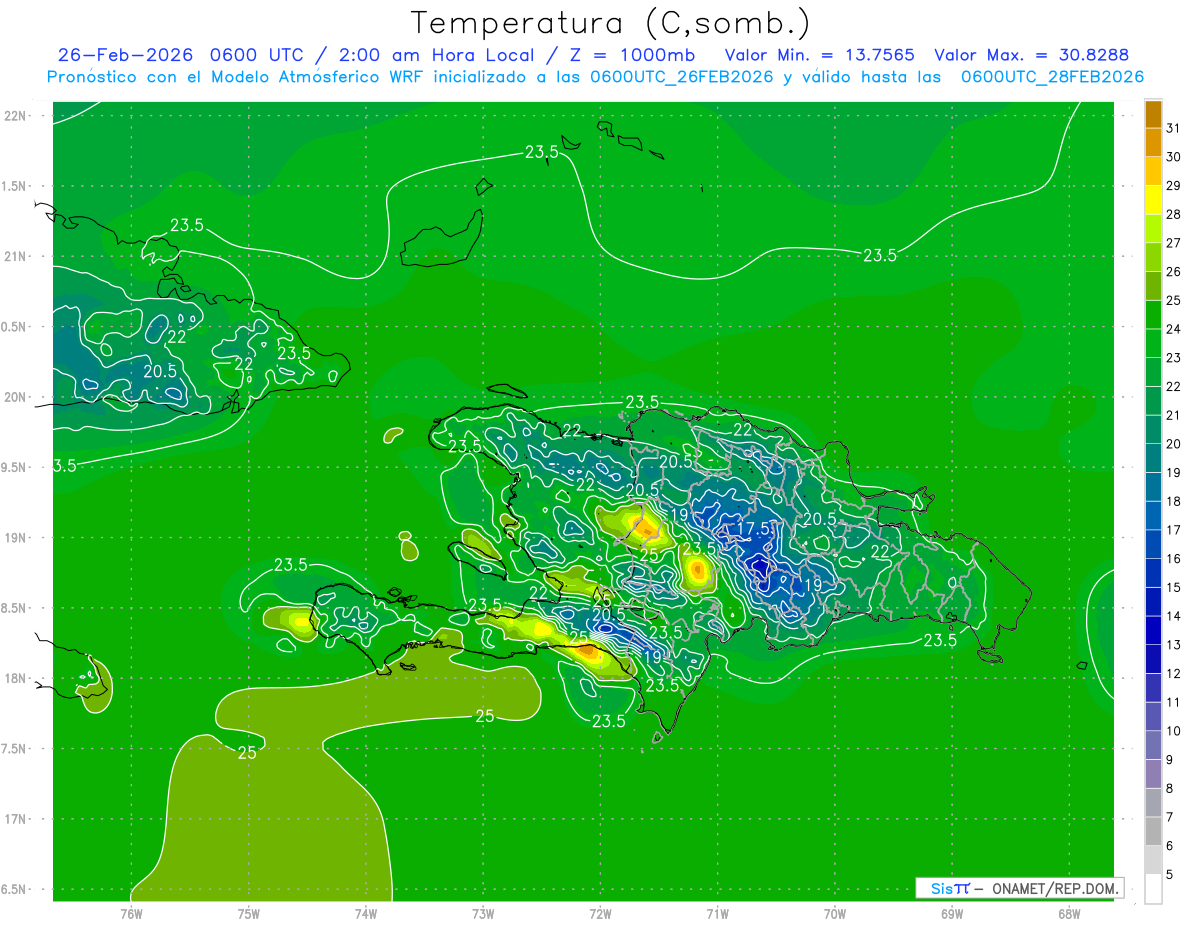Click the 68W longitude axis label
This screenshot has height=927, width=1200.
click(x=1068, y=914)
